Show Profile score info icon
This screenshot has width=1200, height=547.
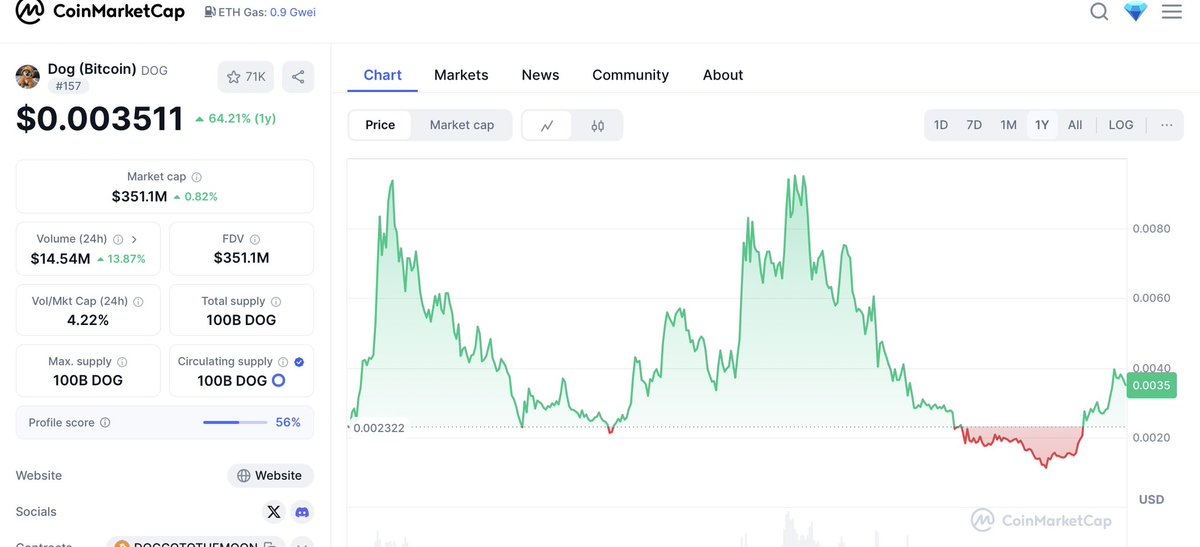tap(105, 423)
